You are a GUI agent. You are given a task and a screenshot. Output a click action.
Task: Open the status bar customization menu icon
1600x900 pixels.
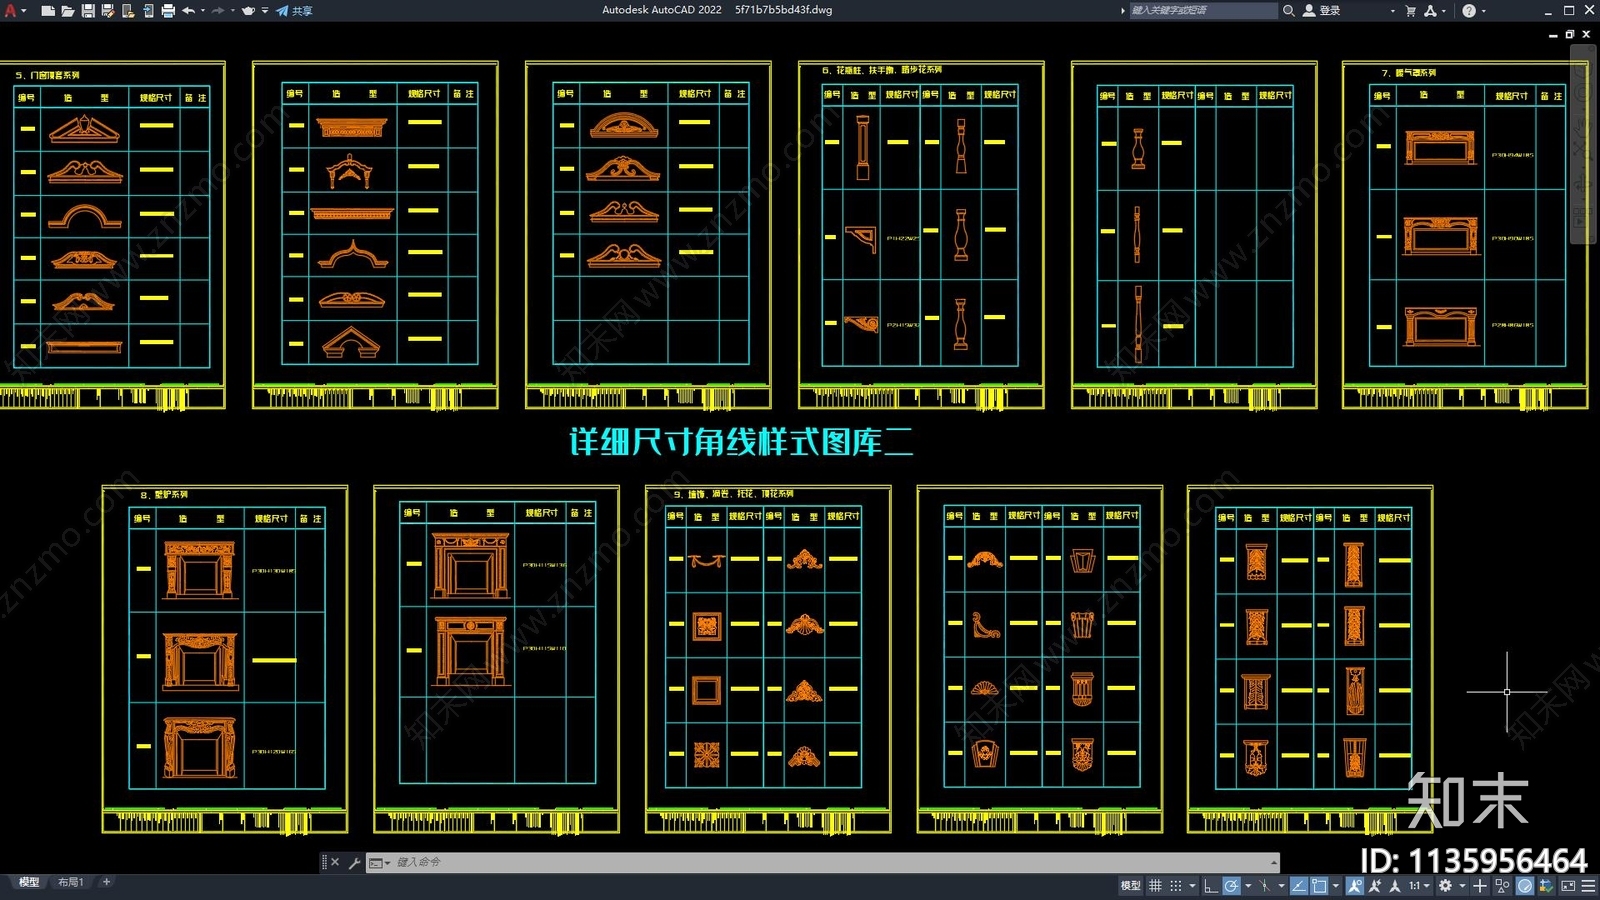(x=1588, y=886)
